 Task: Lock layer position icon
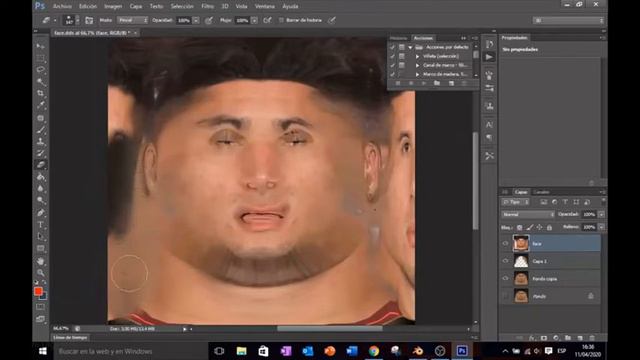tap(539, 227)
